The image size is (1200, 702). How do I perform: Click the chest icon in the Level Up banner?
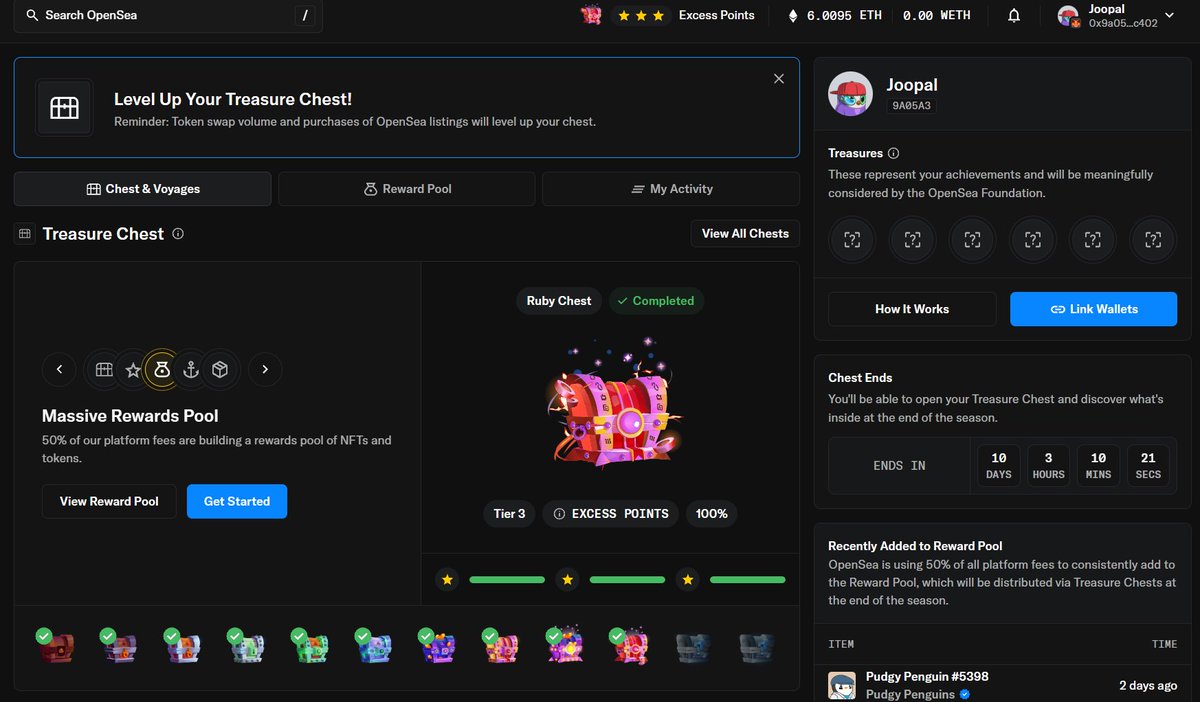pos(64,108)
